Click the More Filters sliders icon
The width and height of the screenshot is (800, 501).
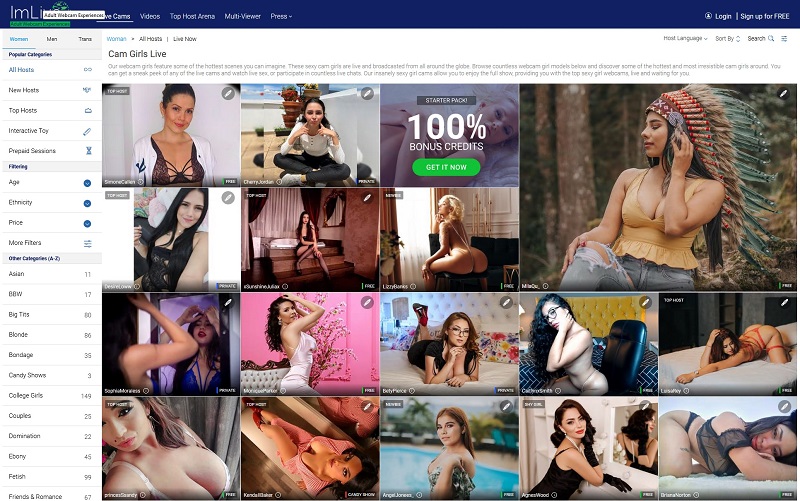[88, 243]
